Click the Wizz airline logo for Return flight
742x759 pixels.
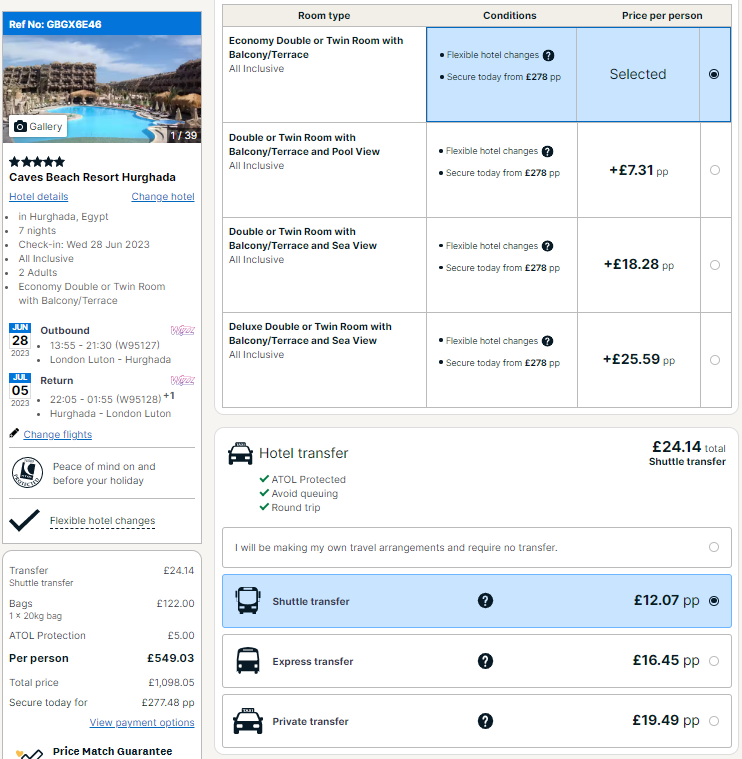[182, 380]
